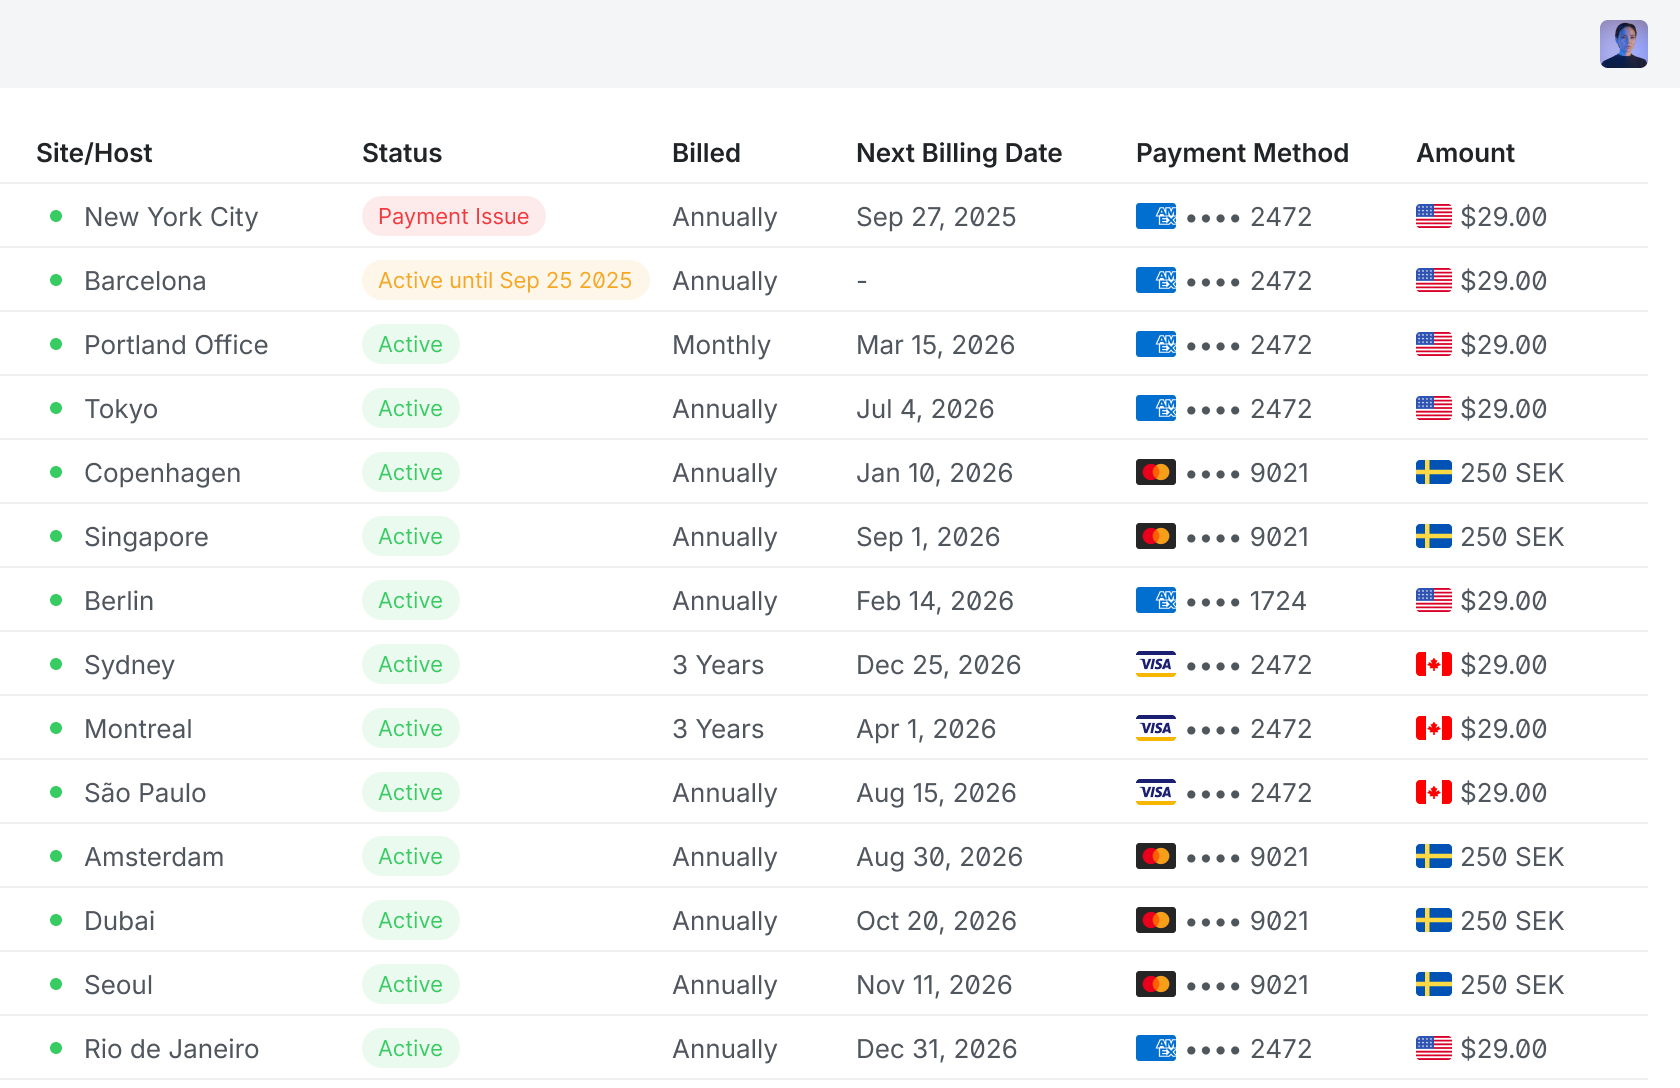Select the Amsterdam site name
Screen dimensions: 1680x1088
pos(154,856)
